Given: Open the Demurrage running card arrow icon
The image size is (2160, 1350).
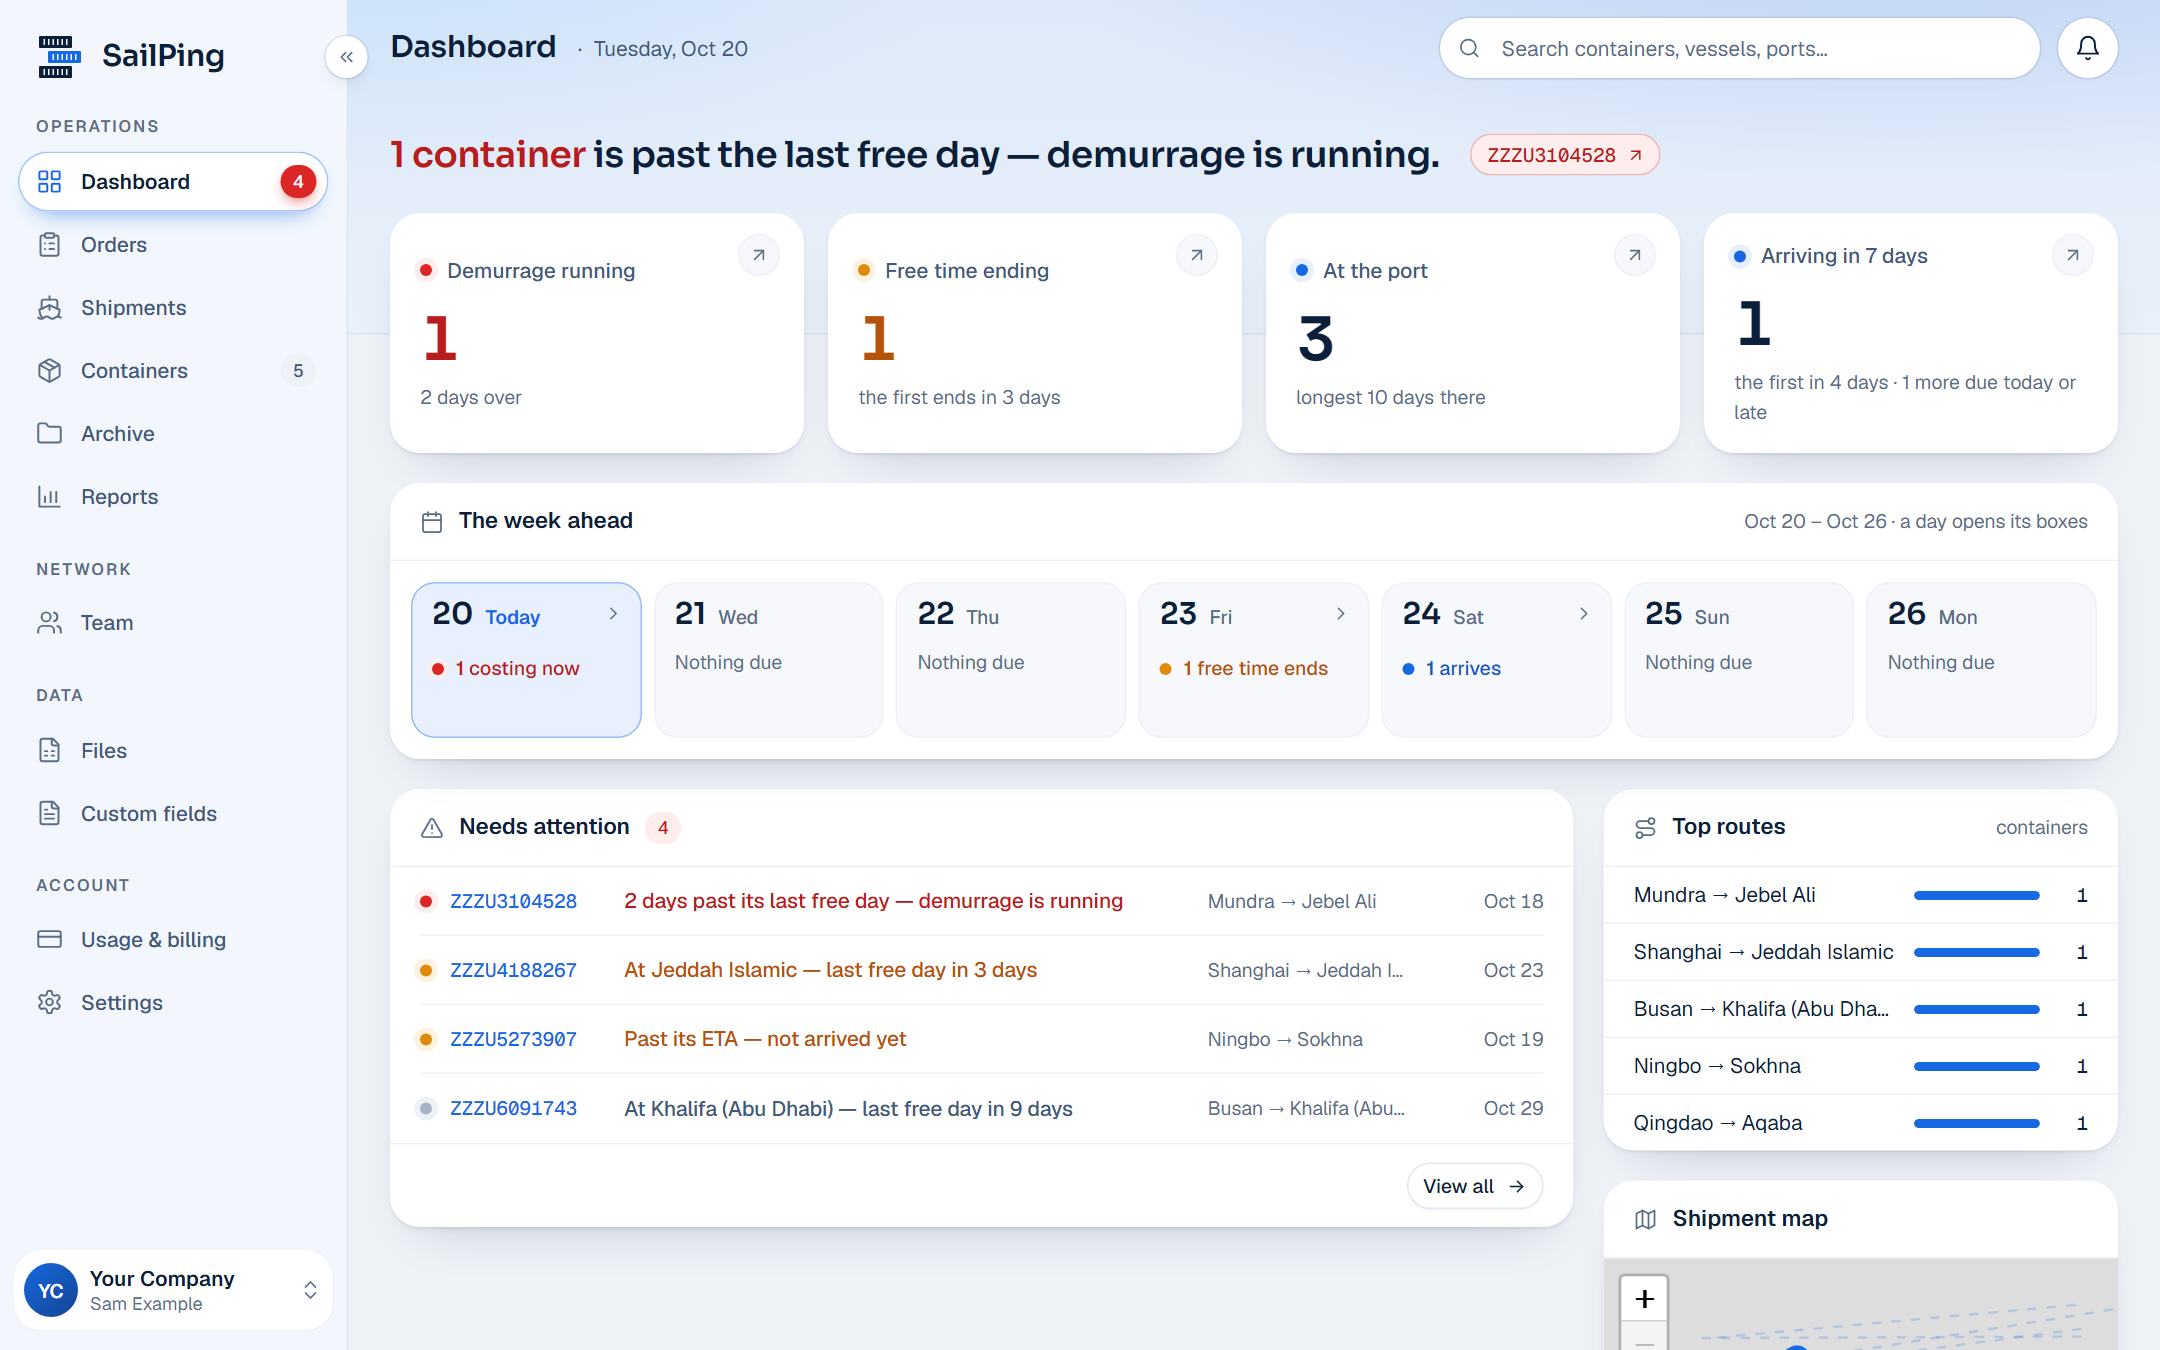Looking at the screenshot, I should [x=759, y=256].
